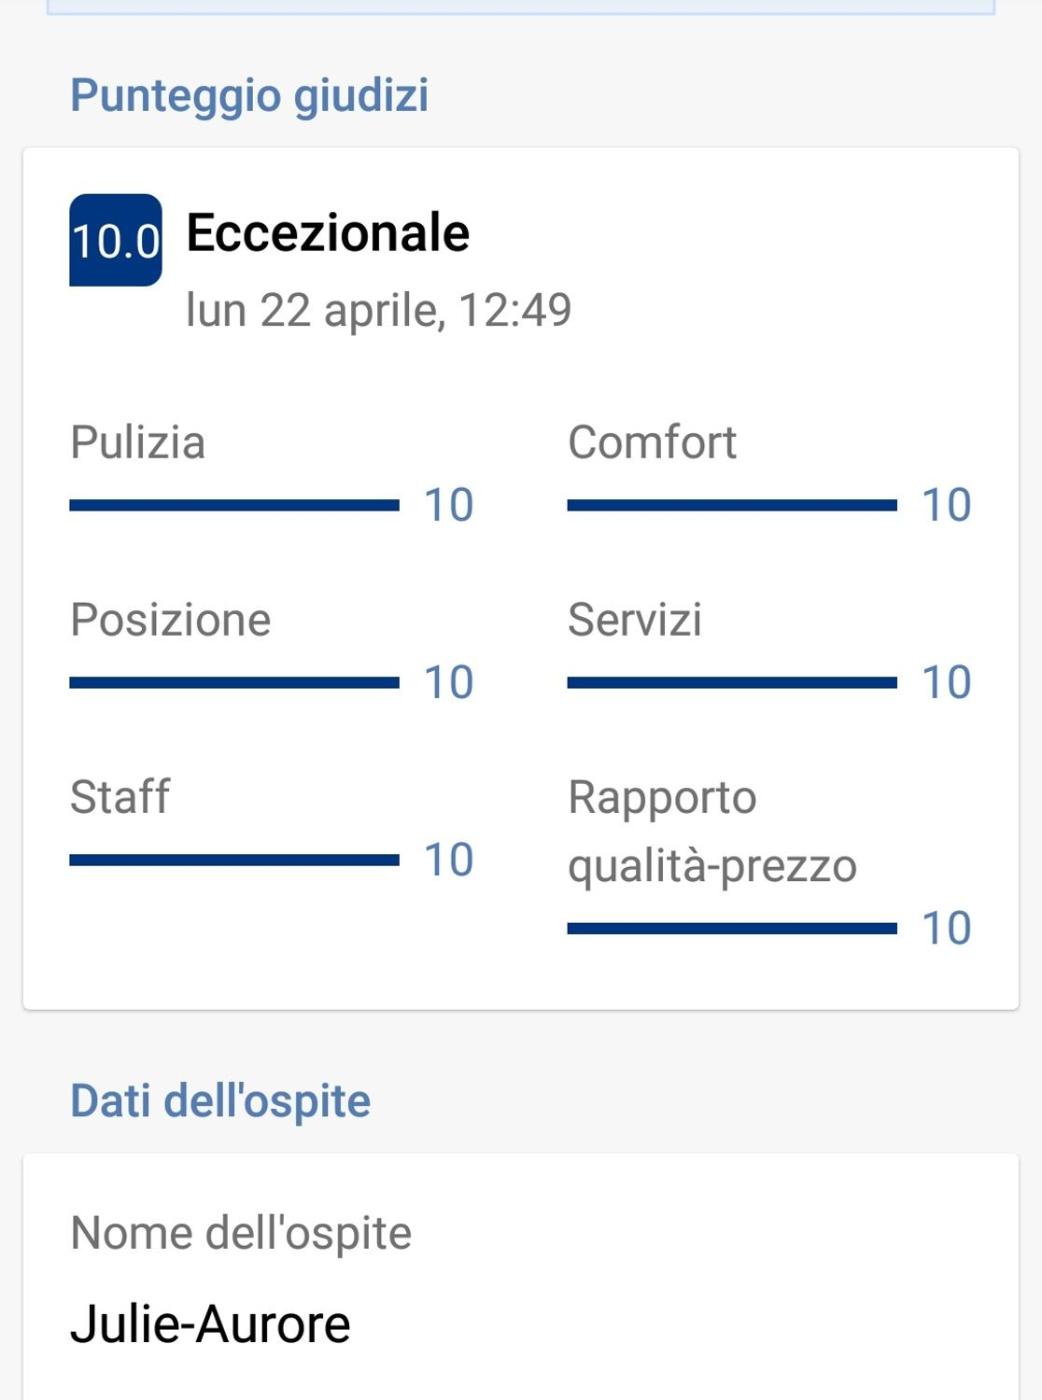Tap the 10.0 score badge
This screenshot has width=1042, height=1400.
115,240
